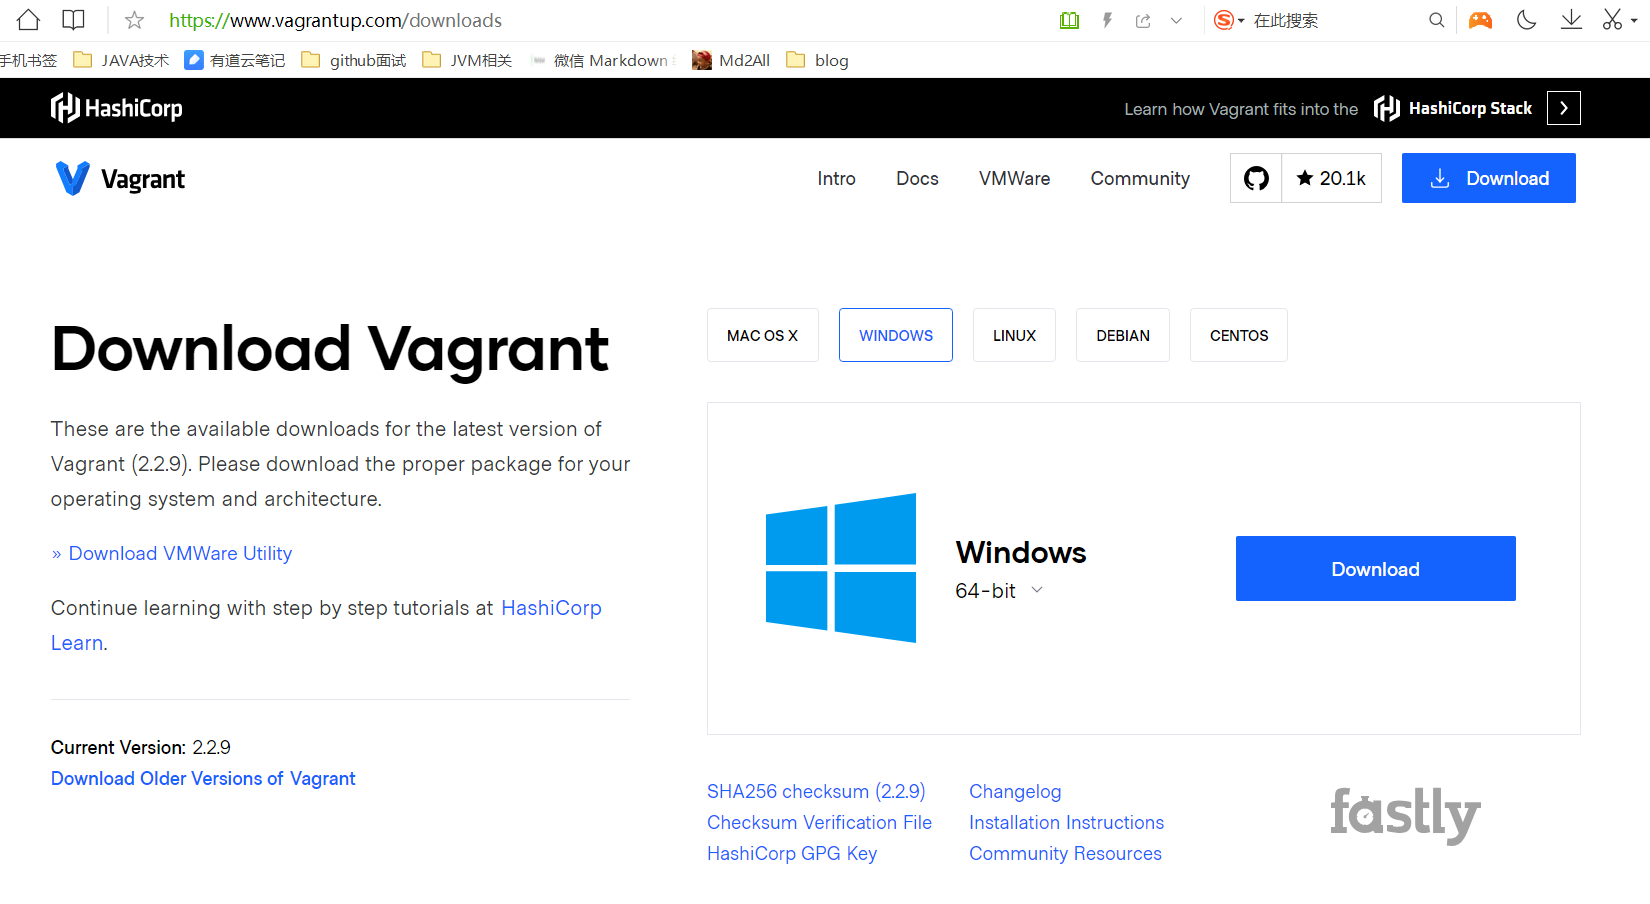Click the SHA256 checksum link
1650x904 pixels.
click(816, 791)
